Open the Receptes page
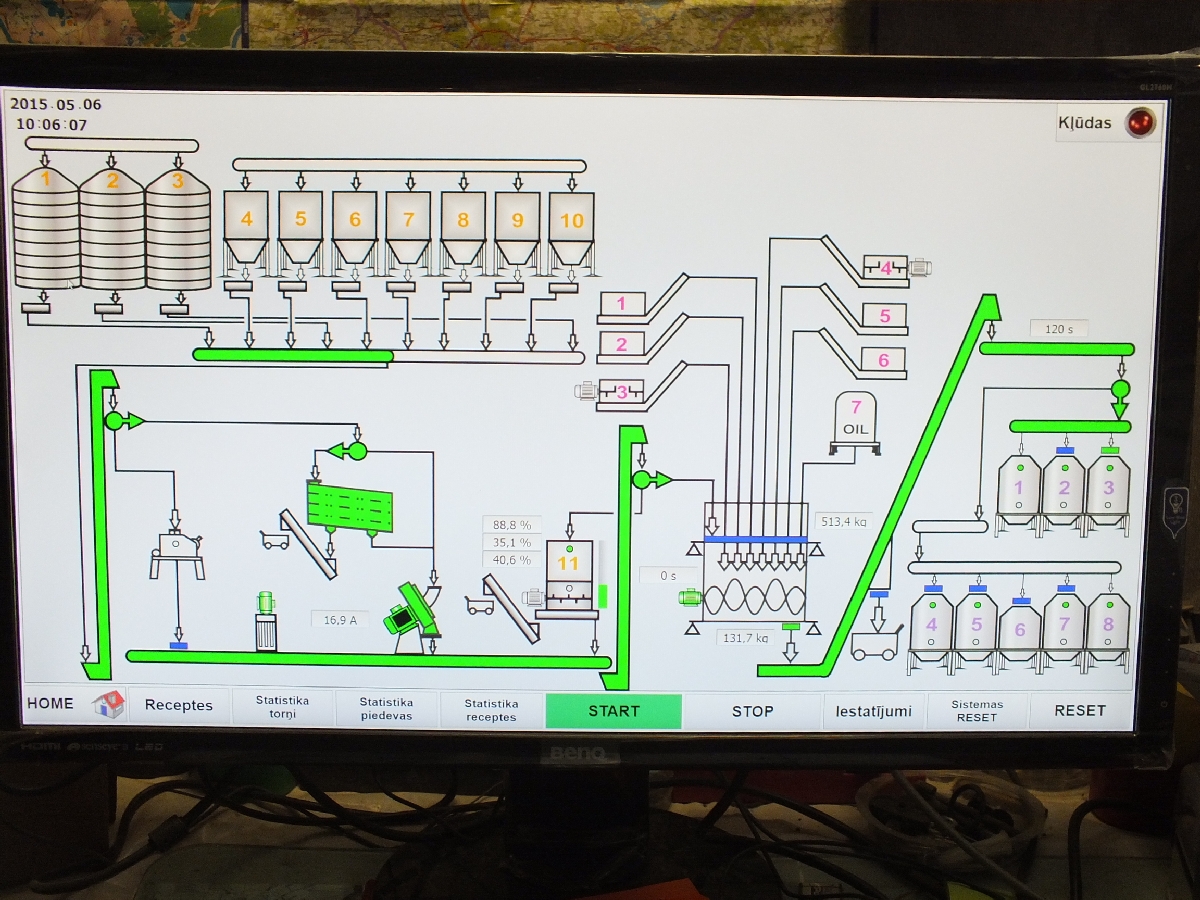Screen dimensions: 1200x900 click(x=179, y=705)
